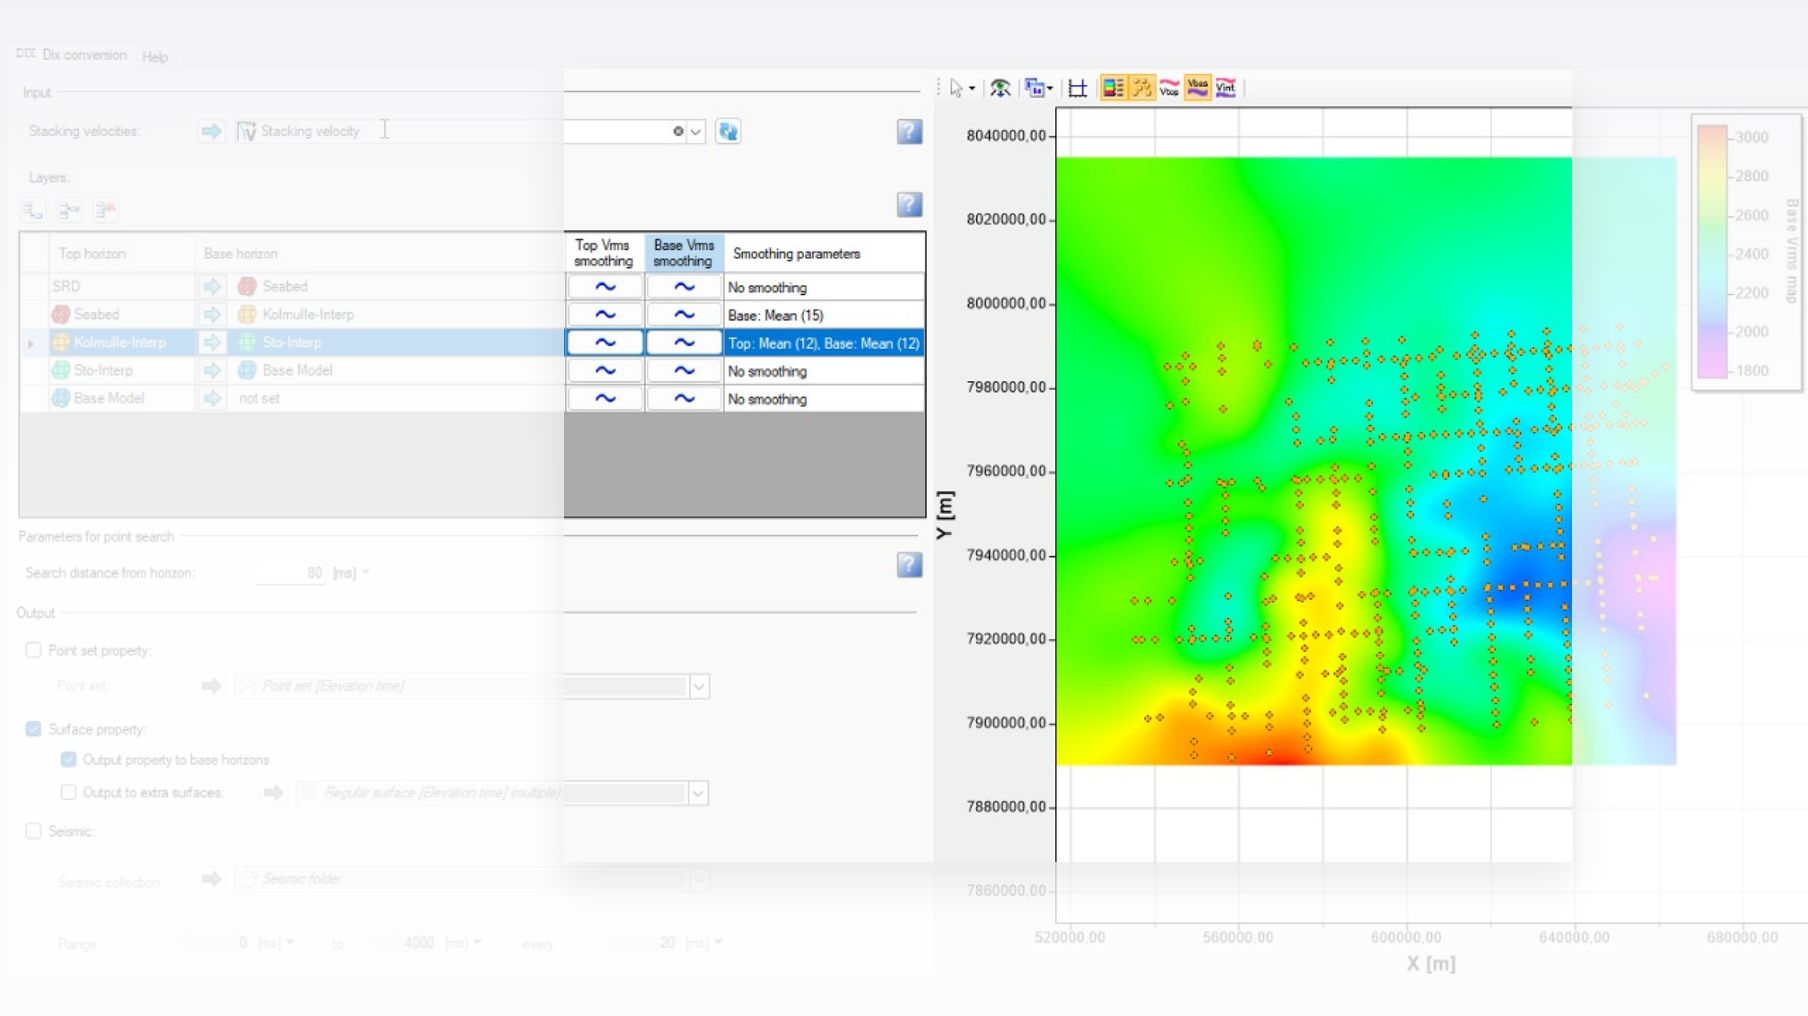The image size is (1808, 1016).
Task: Click Top Vrms smoothing button in Sto-Interp row
Action: (x=605, y=371)
